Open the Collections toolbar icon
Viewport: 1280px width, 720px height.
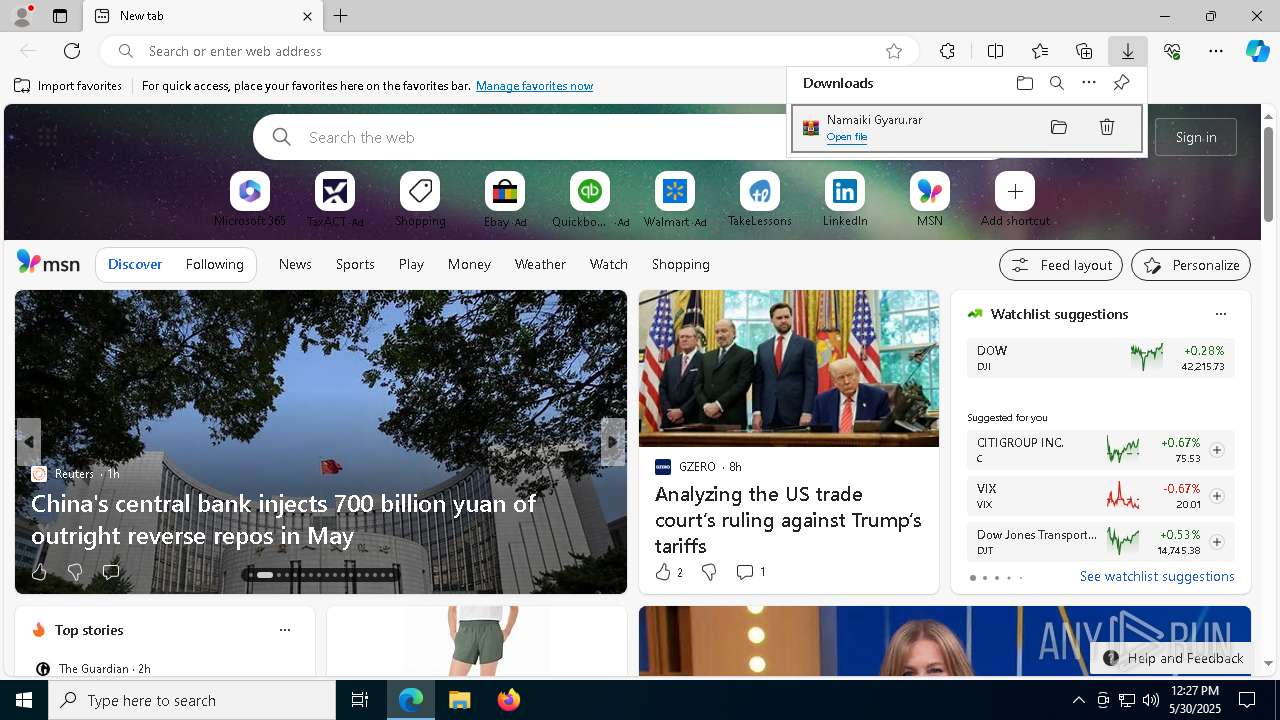coord(1084,51)
